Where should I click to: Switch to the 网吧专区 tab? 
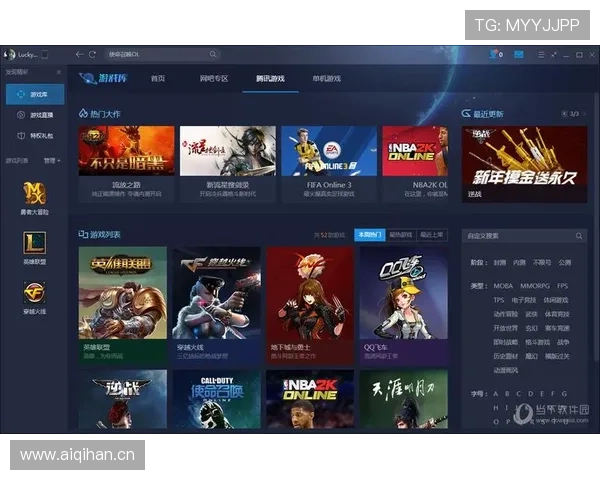point(214,78)
